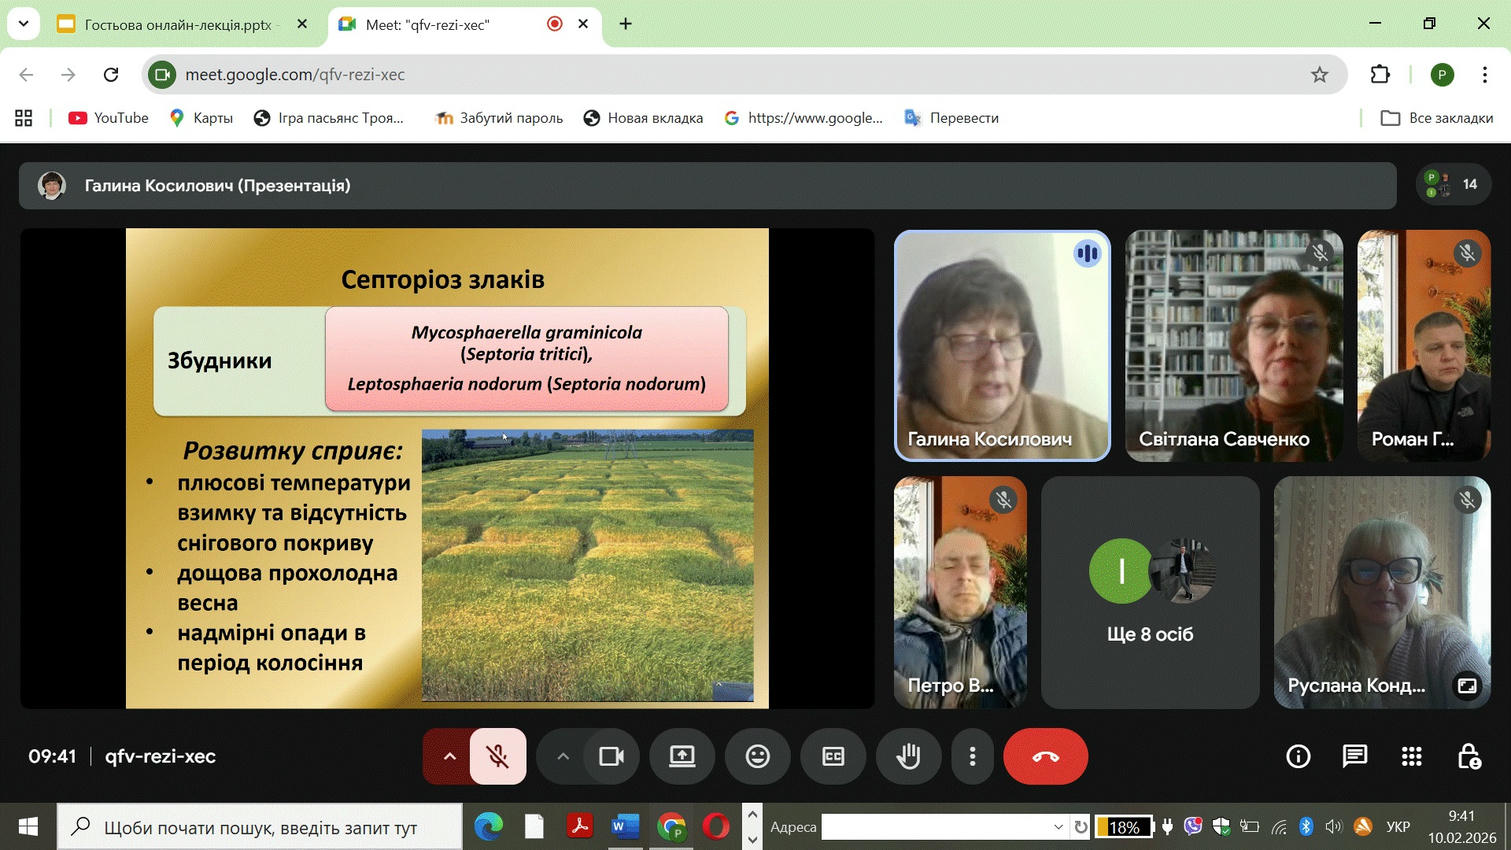This screenshot has width=1511, height=850.
Task: Open the chat panel icon
Action: pos(1354,757)
